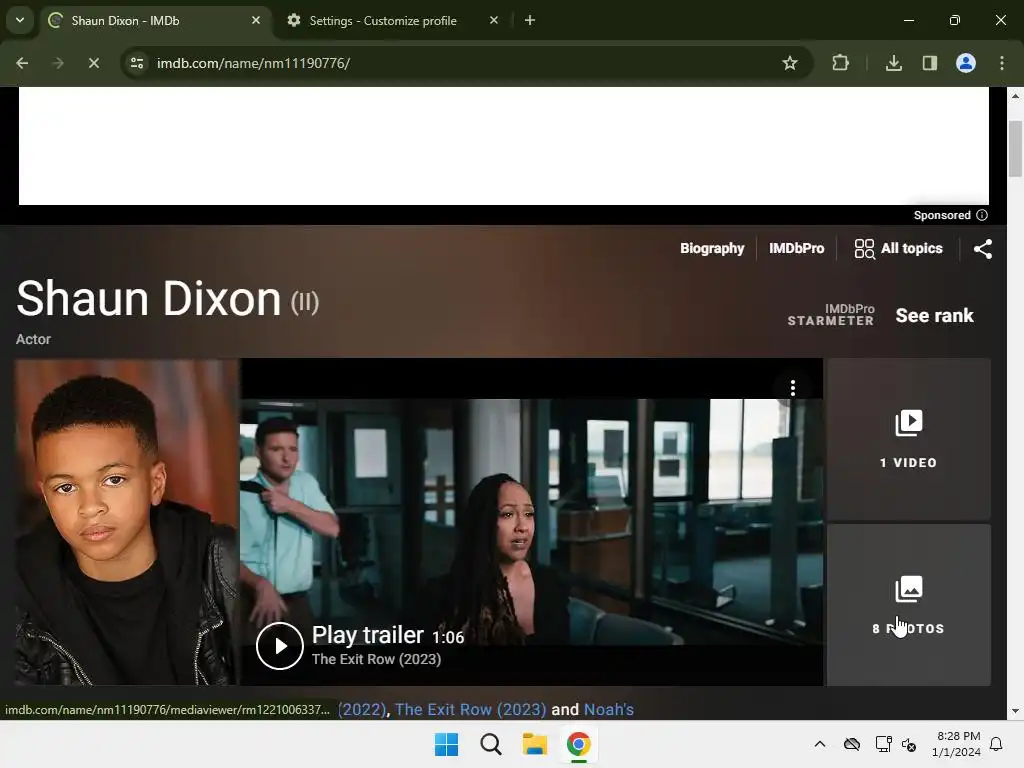
Task: Open the Chrome profile avatar
Action: click(x=966, y=63)
